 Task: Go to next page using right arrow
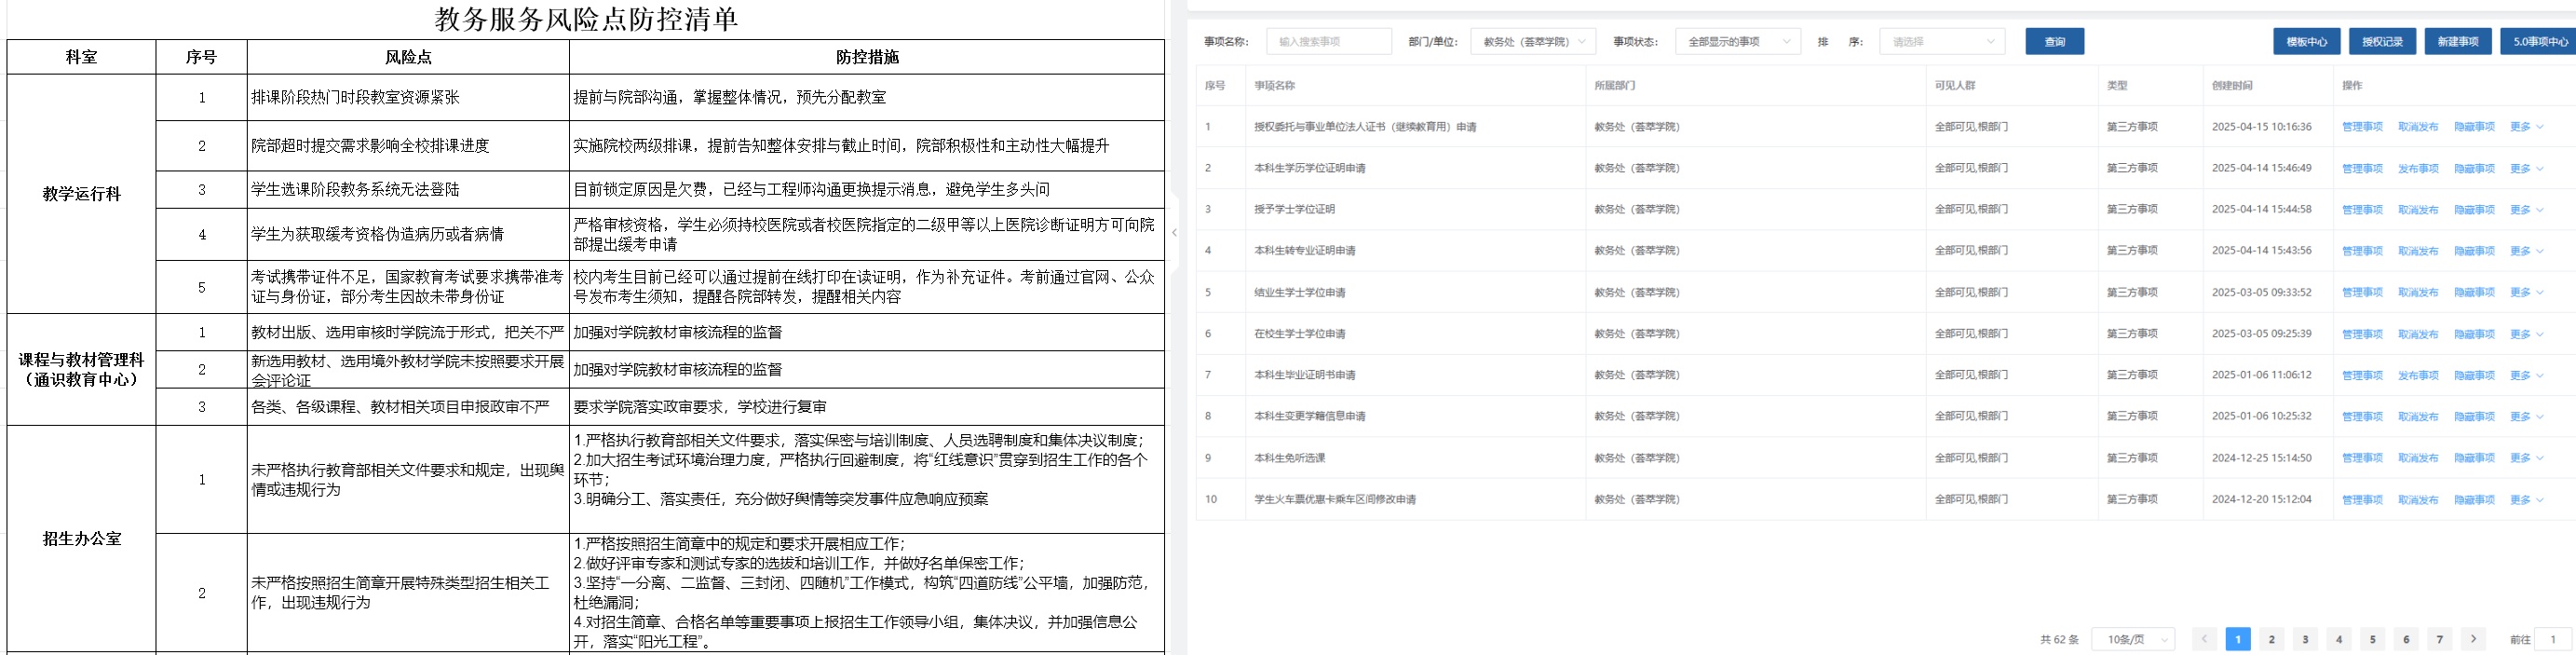click(x=2473, y=639)
